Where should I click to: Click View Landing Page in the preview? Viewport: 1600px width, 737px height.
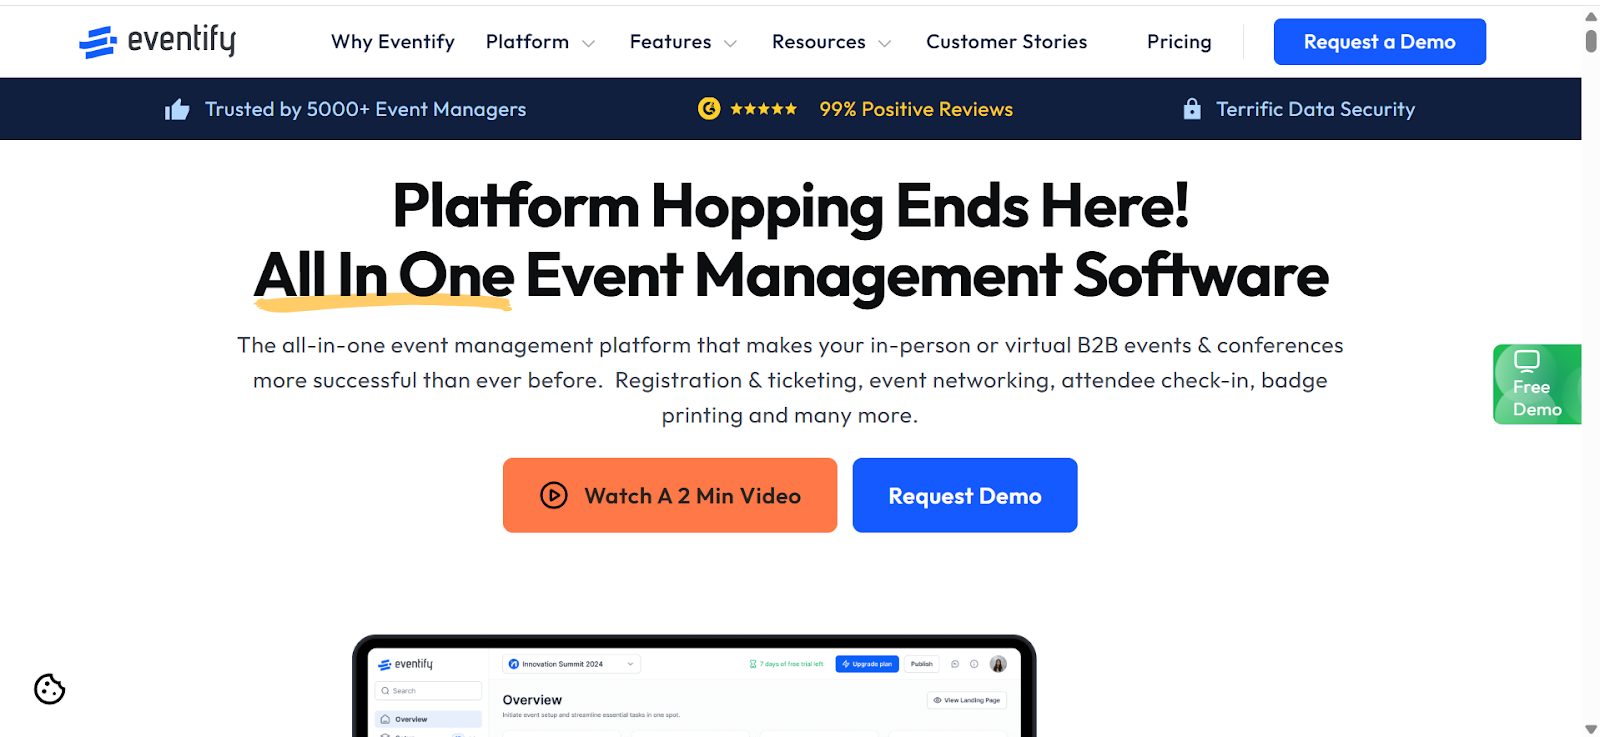pyautogui.click(x=967, y=700)
